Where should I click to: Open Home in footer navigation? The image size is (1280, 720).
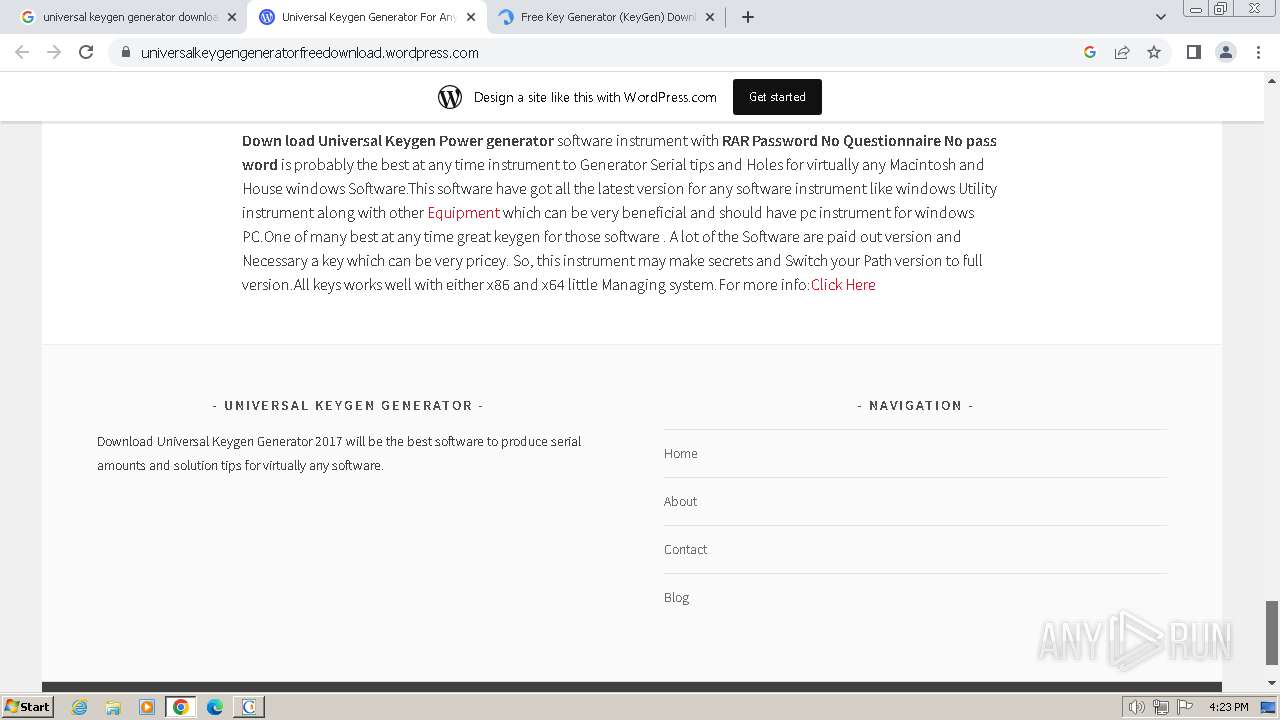coord(681,453)
